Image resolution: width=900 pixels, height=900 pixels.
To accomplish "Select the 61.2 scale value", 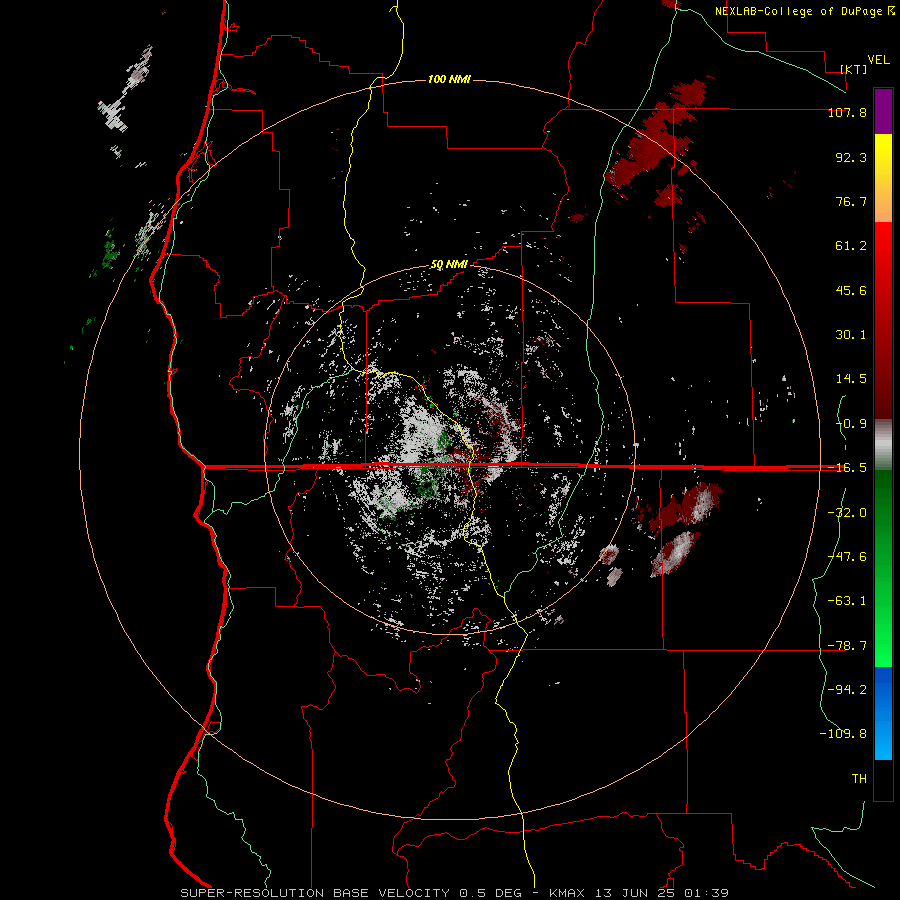I will tap(851, 246).
